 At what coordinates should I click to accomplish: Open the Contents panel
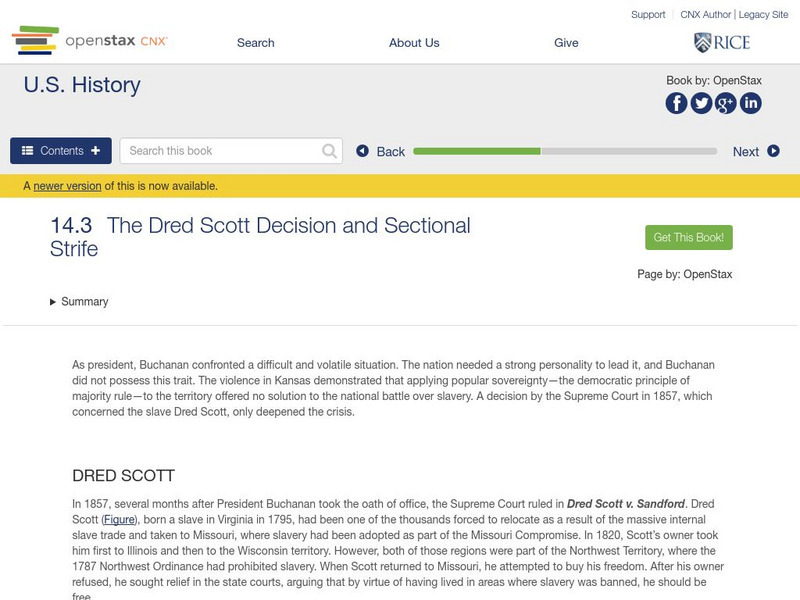point(61,151)
